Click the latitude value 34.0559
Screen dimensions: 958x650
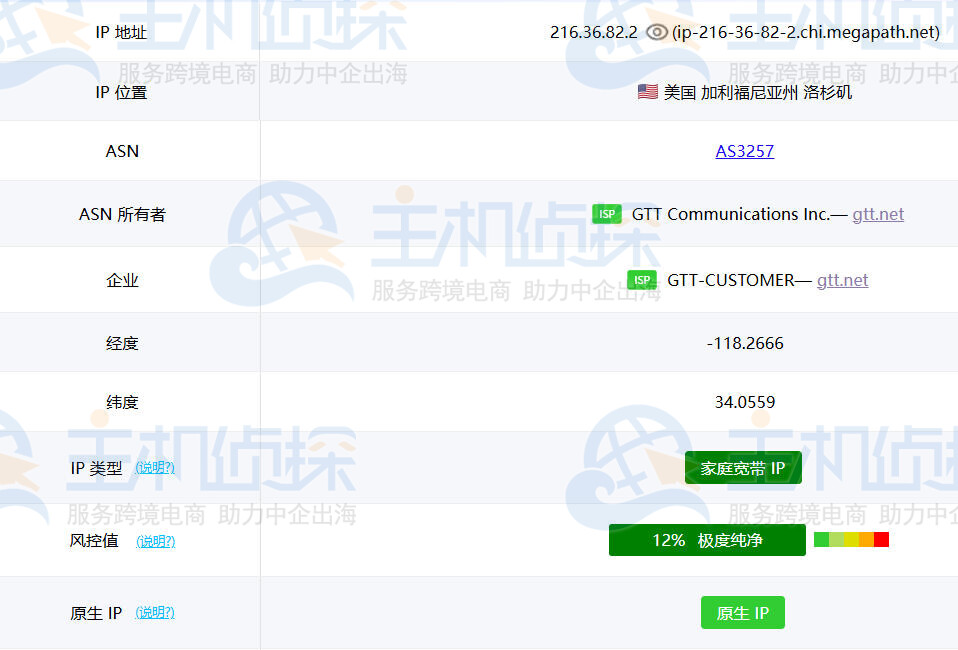coord(744,402)
